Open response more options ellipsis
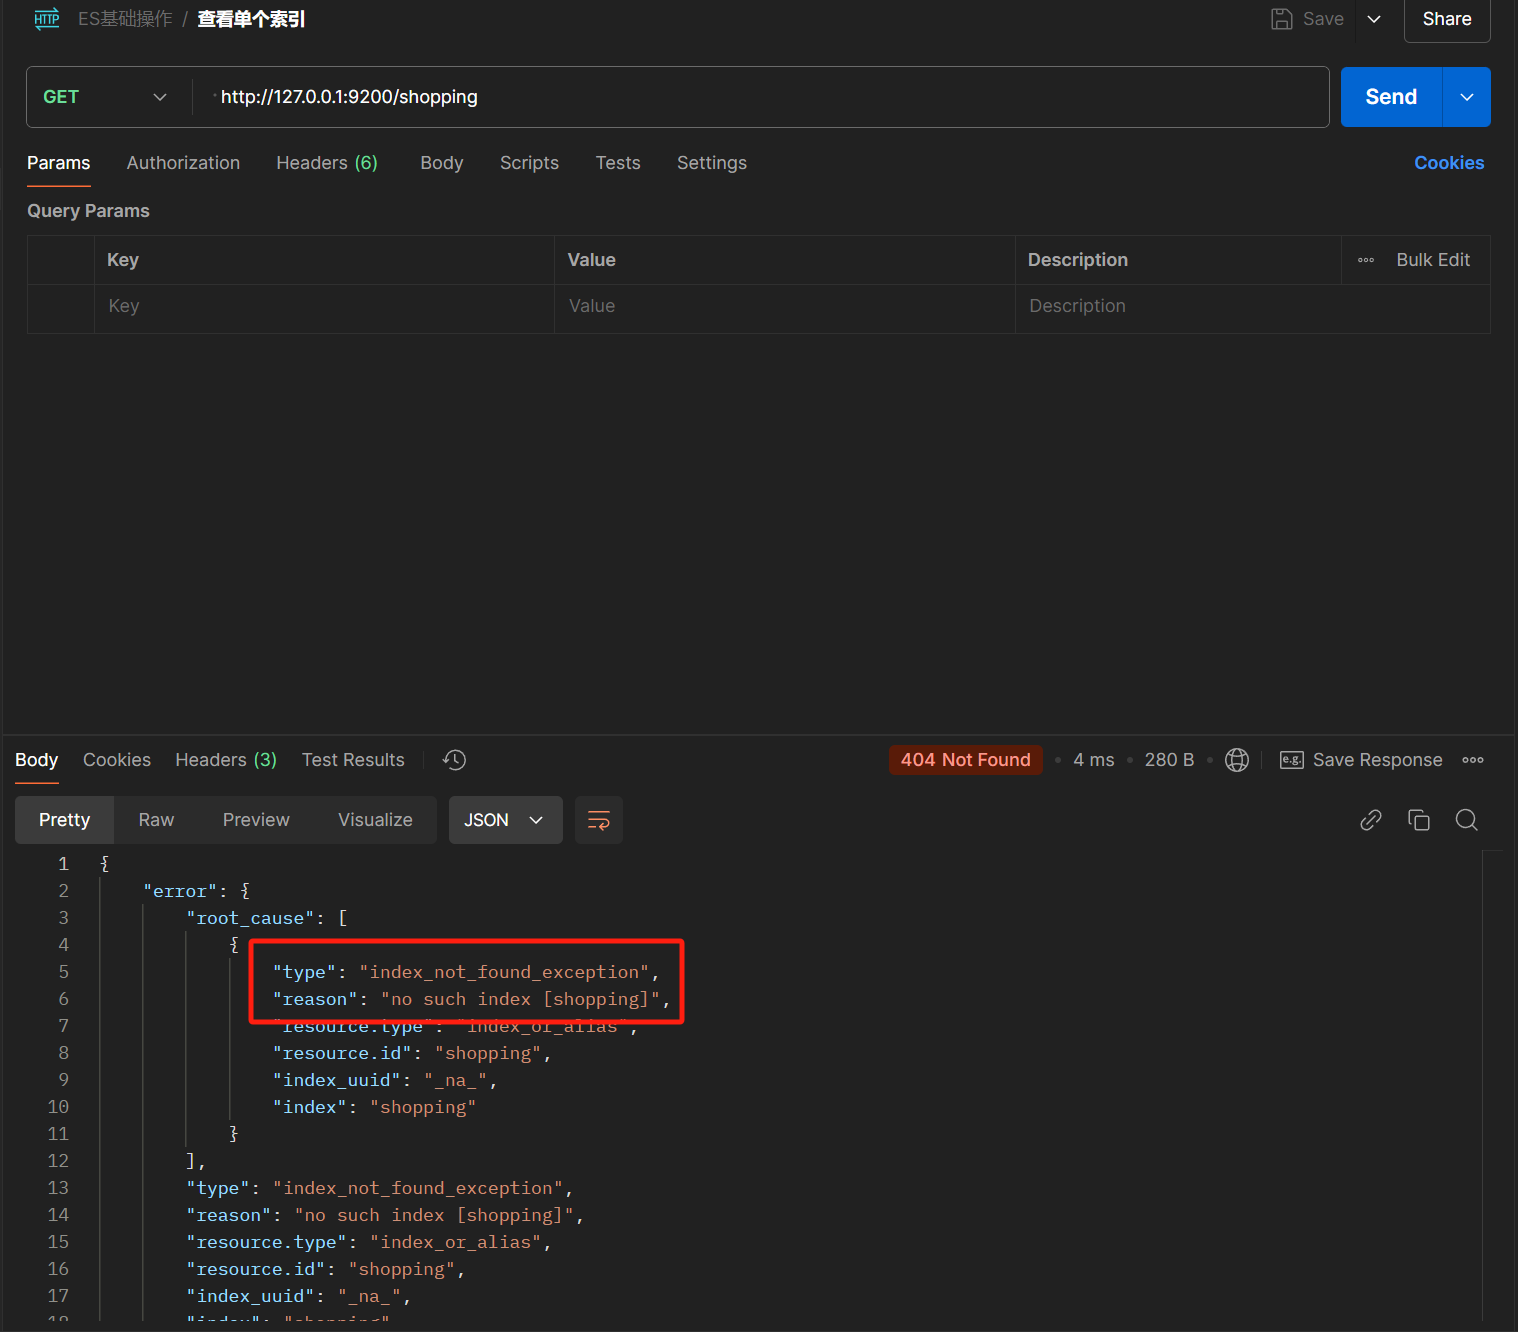The image size is (1518, 1332). click(1473, 760)
